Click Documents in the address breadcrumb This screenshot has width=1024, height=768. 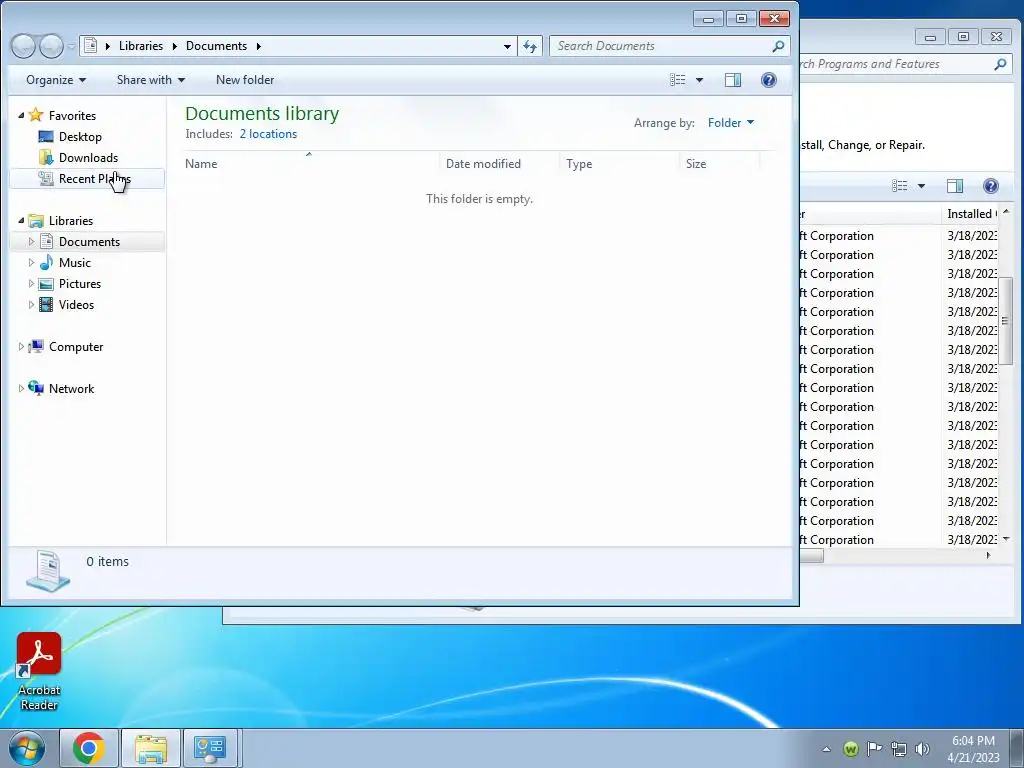pos(216,46)
